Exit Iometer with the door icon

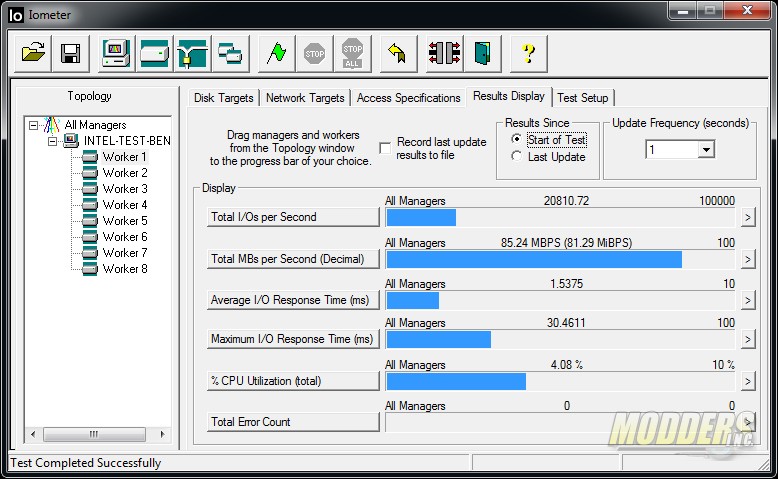tap(482, 53)
